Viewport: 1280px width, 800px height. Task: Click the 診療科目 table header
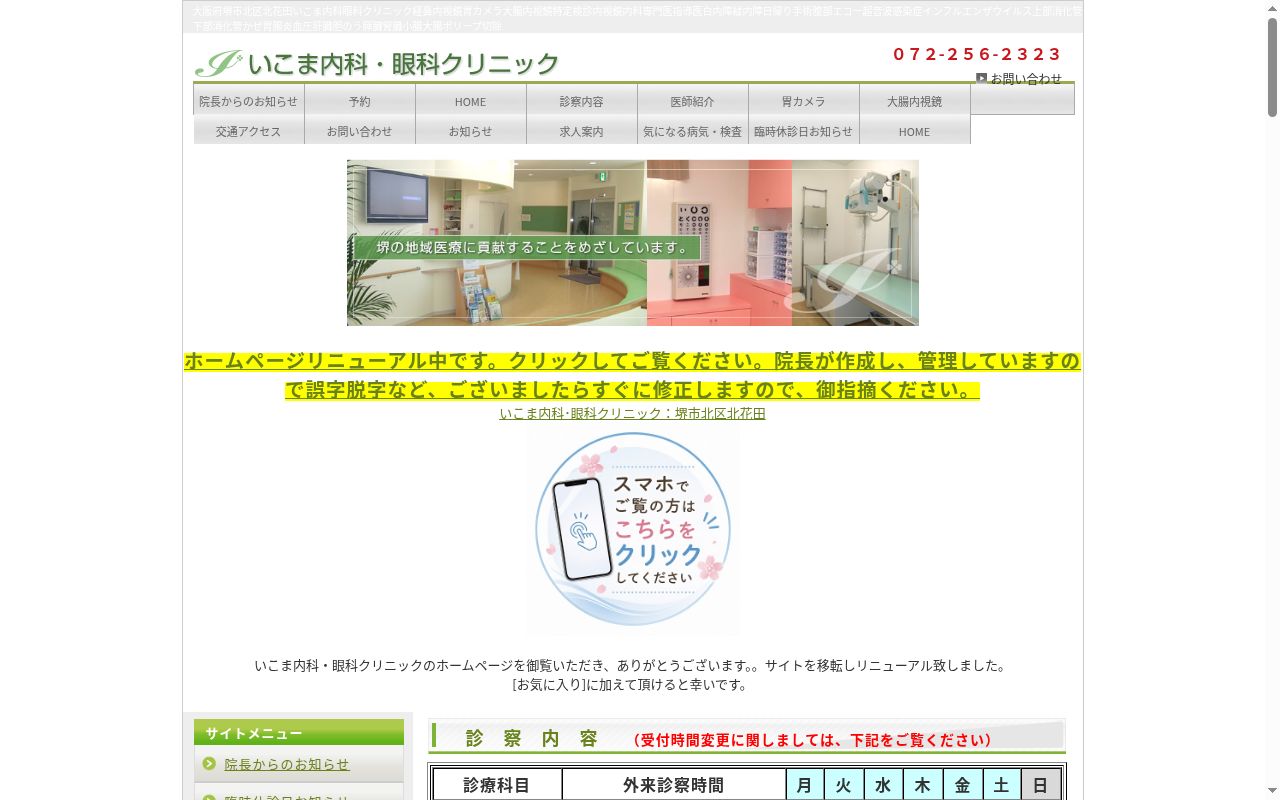pyautogui.click(x=497, y=785)
